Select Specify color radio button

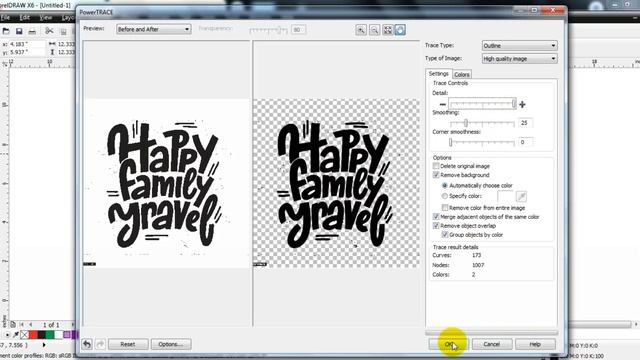click(445, 196)
